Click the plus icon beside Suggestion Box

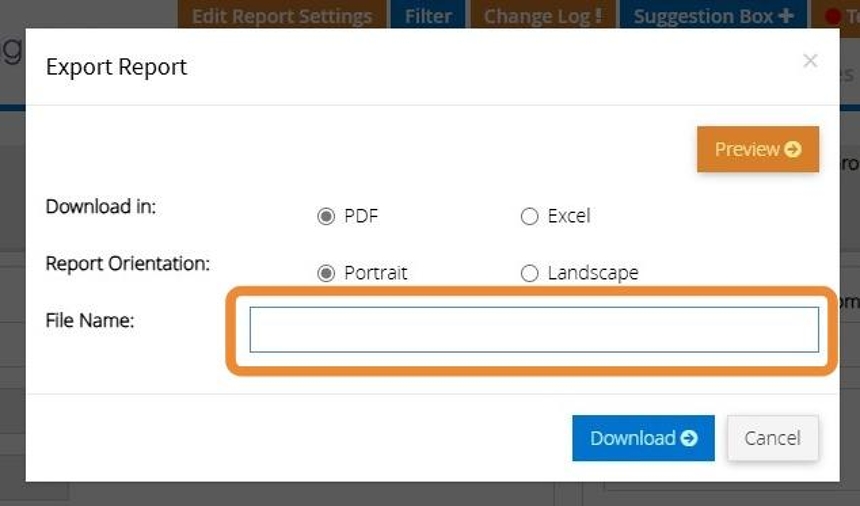click(x=786, y=16)
